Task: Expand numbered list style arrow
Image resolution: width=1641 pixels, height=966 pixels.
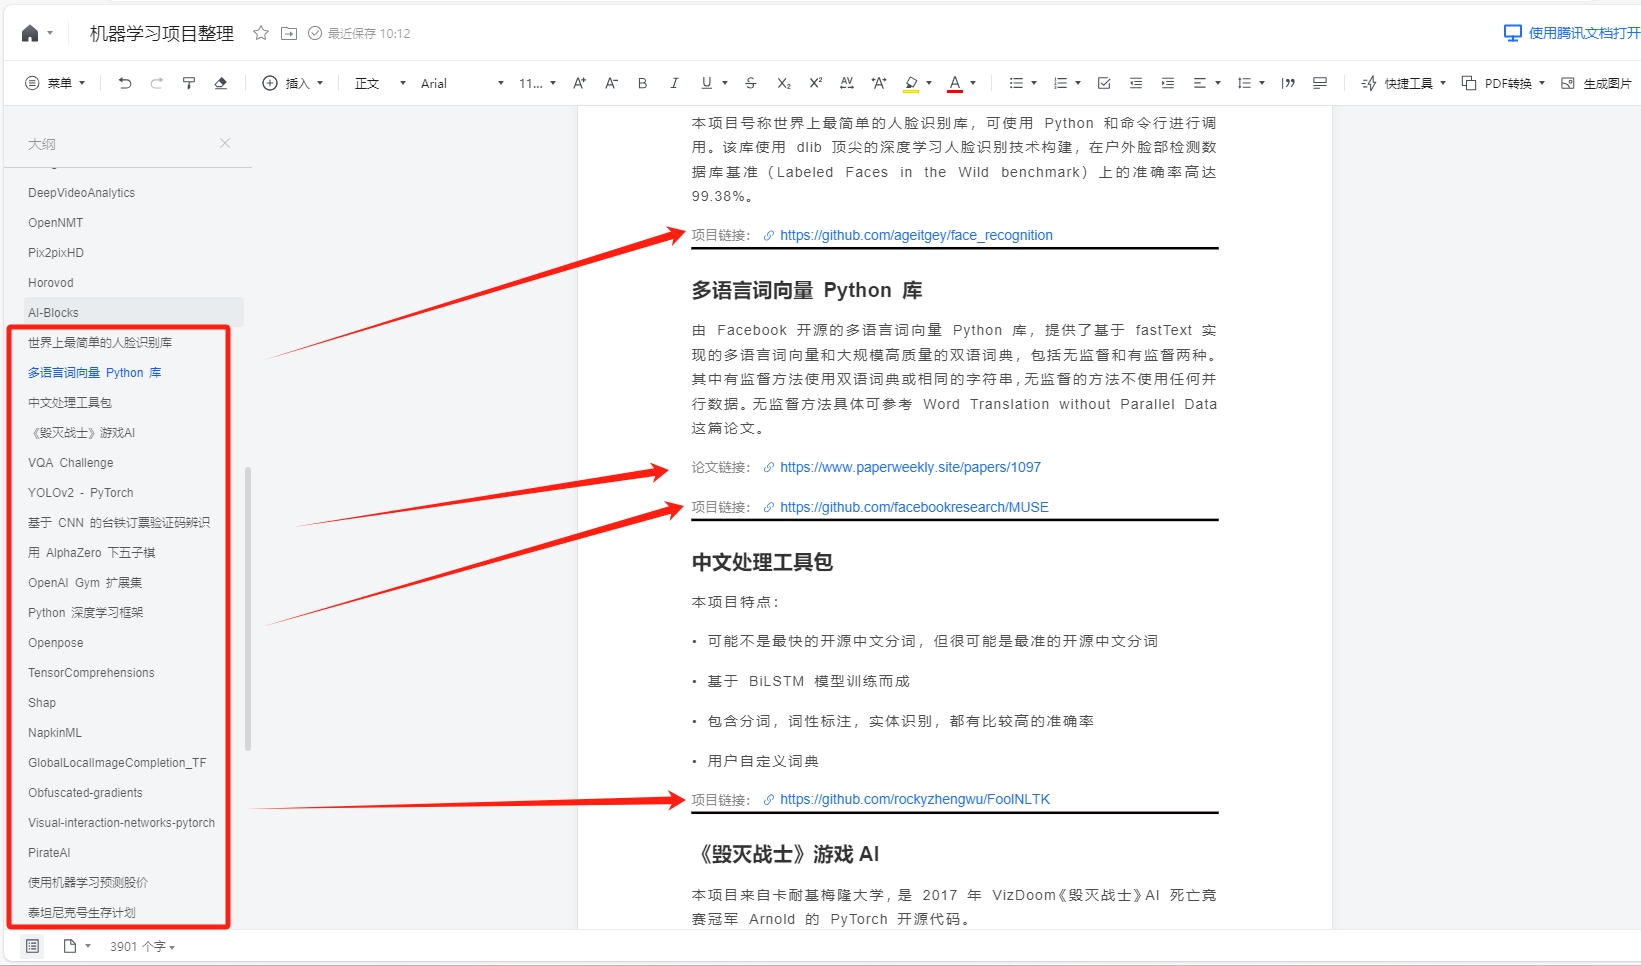Action: coord(1078,83)
